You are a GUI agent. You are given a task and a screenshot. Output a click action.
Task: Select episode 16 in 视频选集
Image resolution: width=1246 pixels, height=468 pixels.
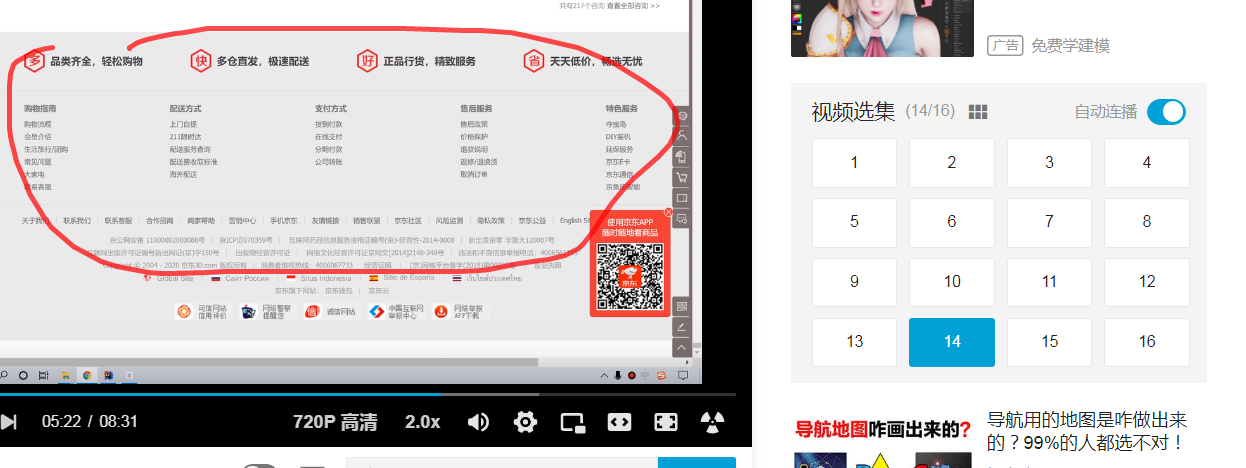tap(1147, 342)
